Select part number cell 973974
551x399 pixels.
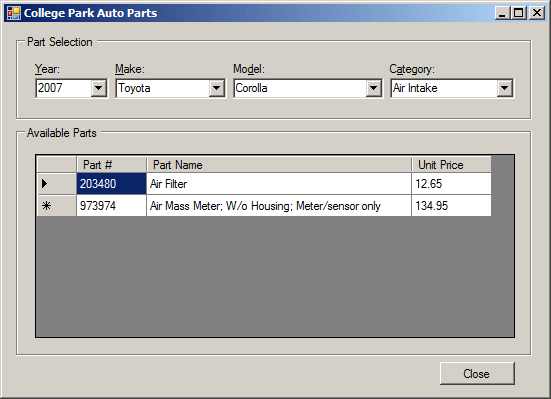coord(111,206)
